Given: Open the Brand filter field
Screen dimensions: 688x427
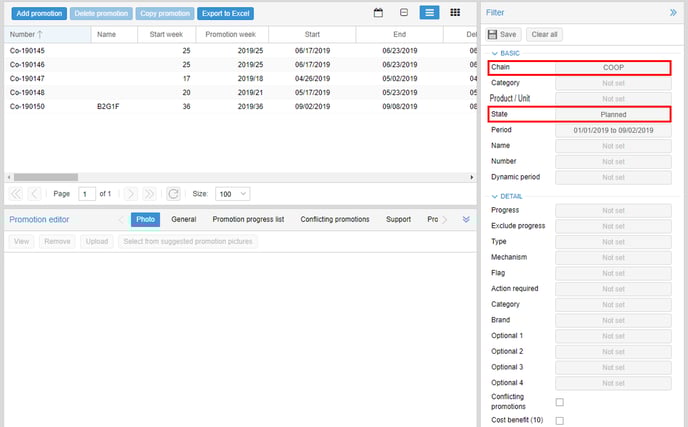Looking at the screenshot, I should coord(613,320).
